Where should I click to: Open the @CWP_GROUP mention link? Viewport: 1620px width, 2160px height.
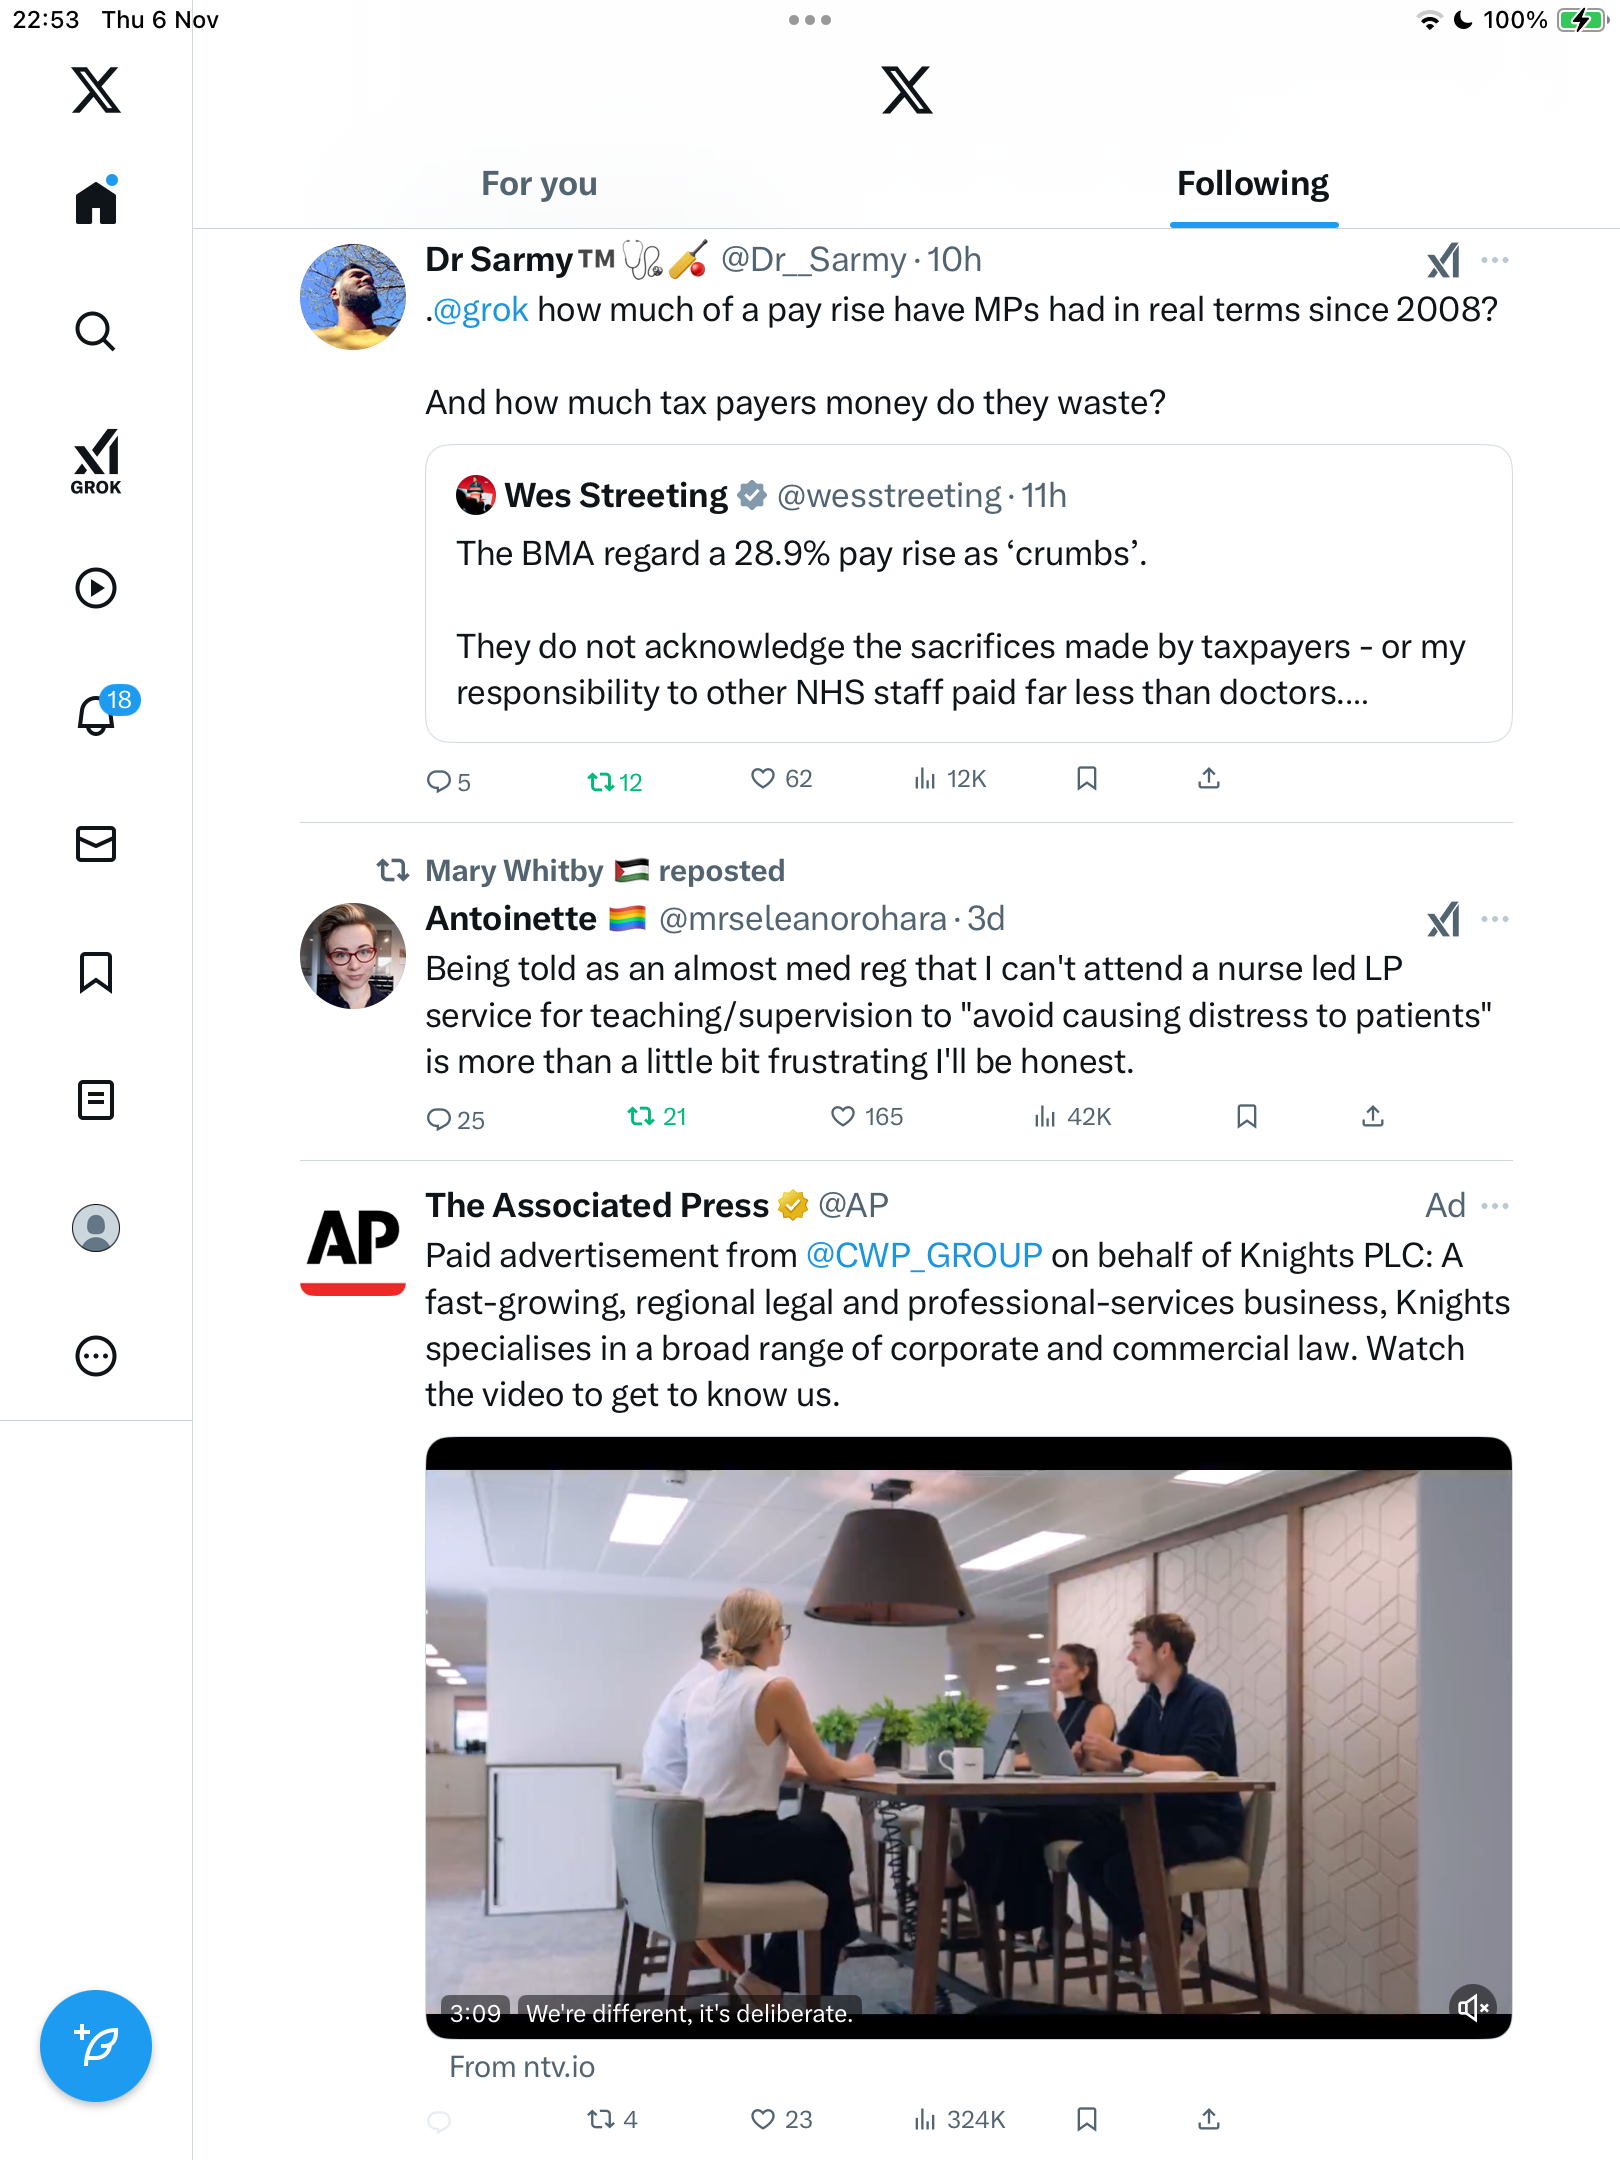coord(924,1256)
